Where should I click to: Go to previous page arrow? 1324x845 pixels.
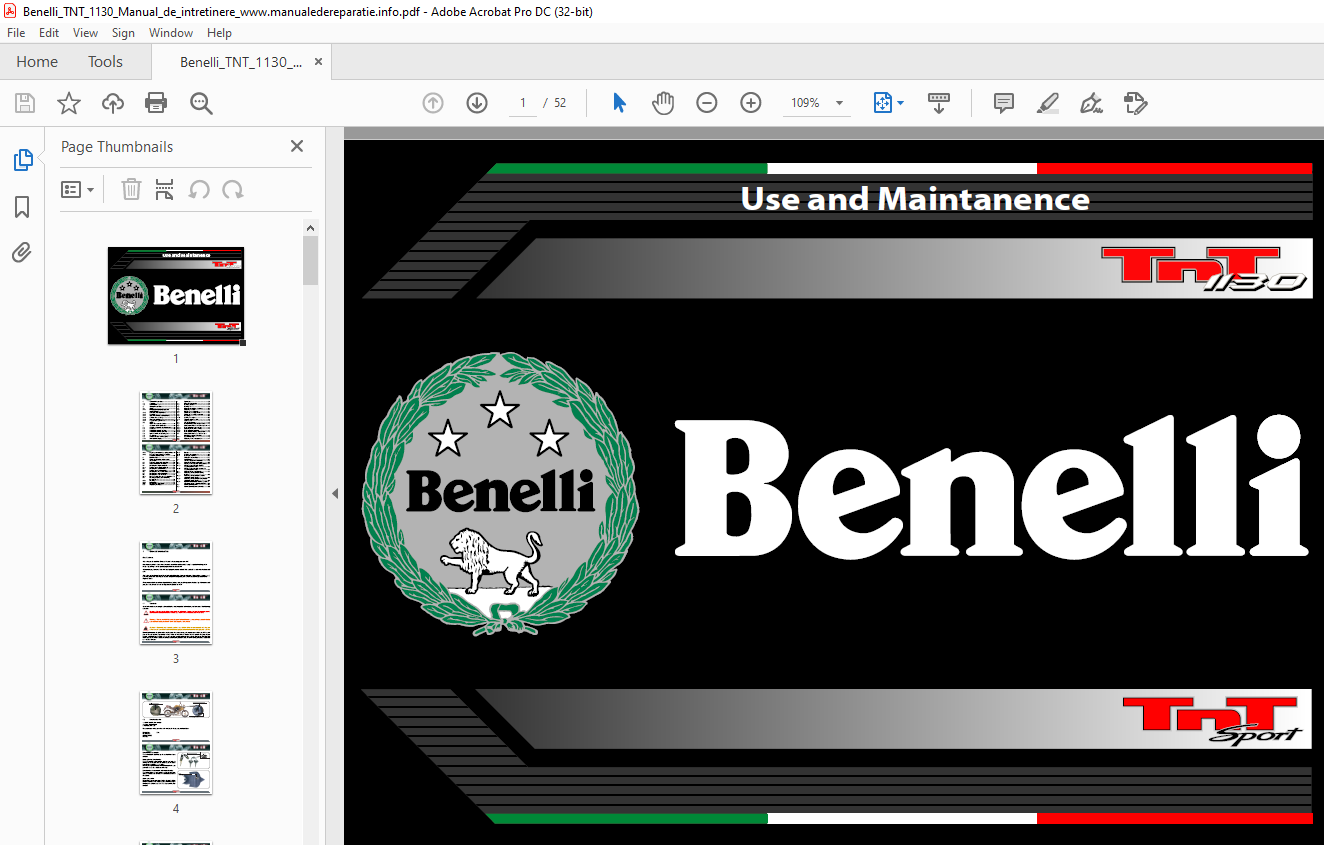pos(433,103)
